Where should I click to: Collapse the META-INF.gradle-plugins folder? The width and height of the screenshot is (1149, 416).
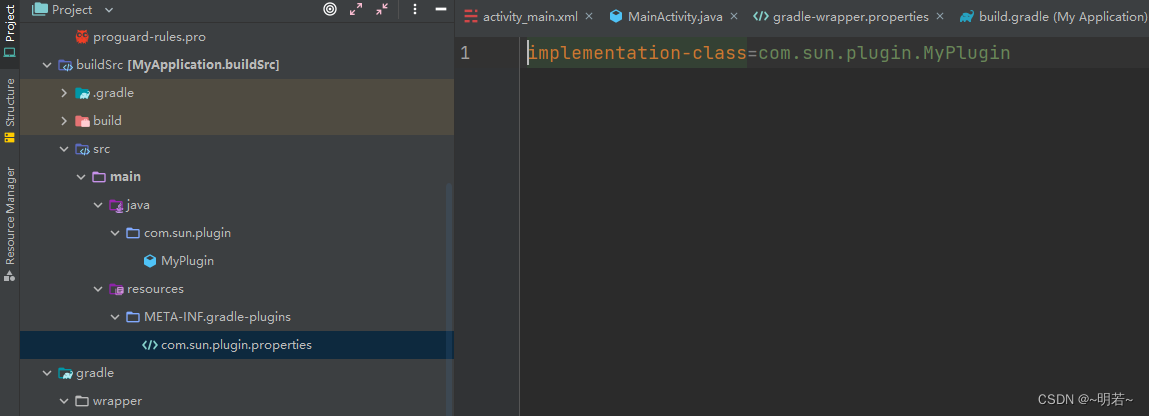pyautogui.click(x=115, y=317)
